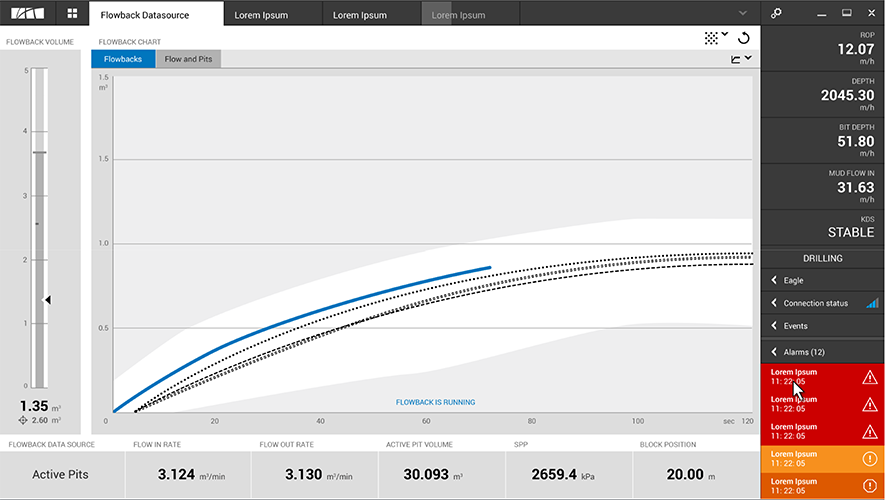The image size is (889, 500).
Task: Switch to the Flow and Pits tab
Action: (x=188, y=60)
